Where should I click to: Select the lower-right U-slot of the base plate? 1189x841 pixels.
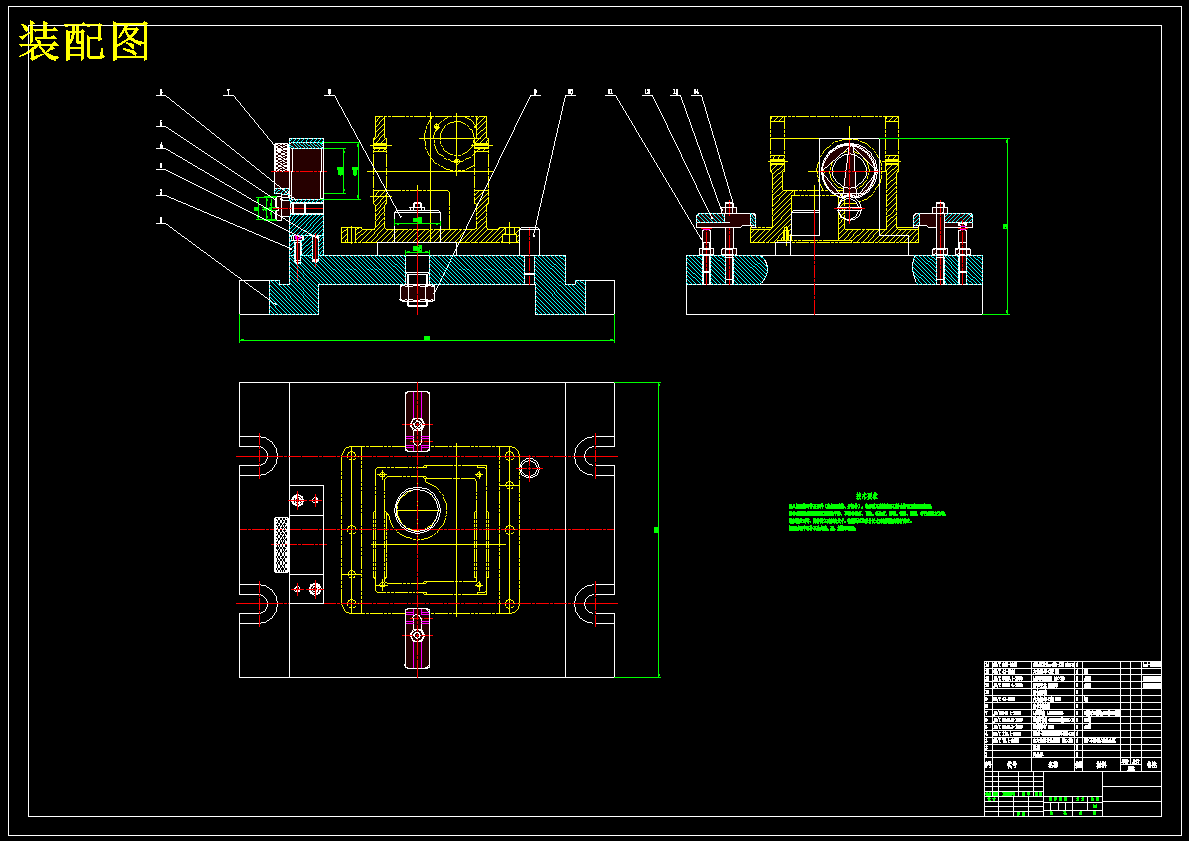594,604
